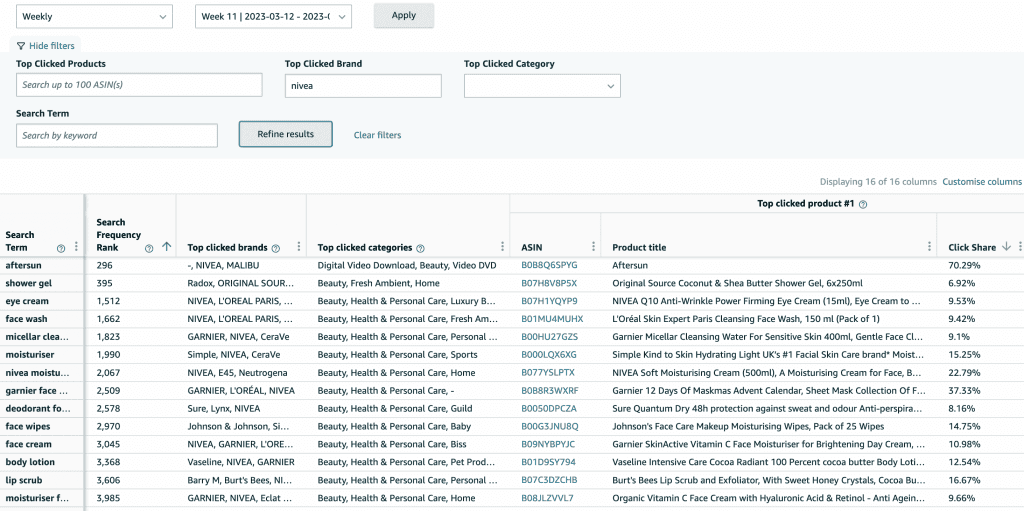Sort by Click Share descending arrow
This screenshot has height=511, width=1024.
click(x=1006, y=247)
